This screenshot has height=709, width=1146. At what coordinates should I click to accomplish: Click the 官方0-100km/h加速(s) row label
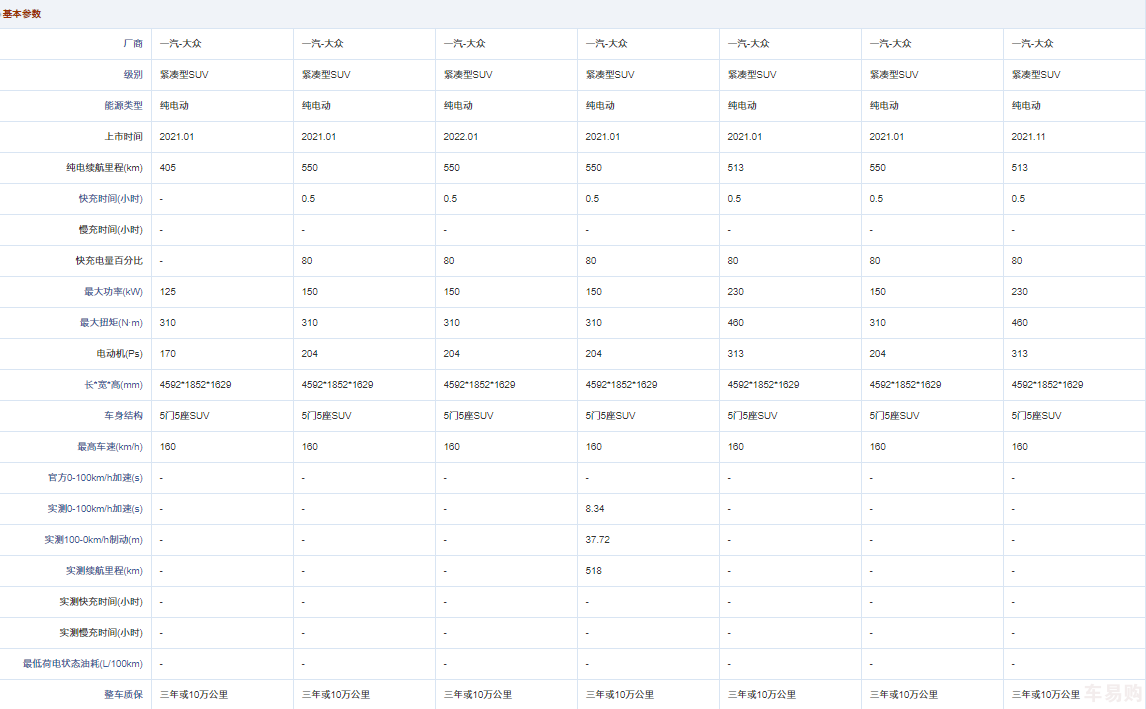coord(96,478)
